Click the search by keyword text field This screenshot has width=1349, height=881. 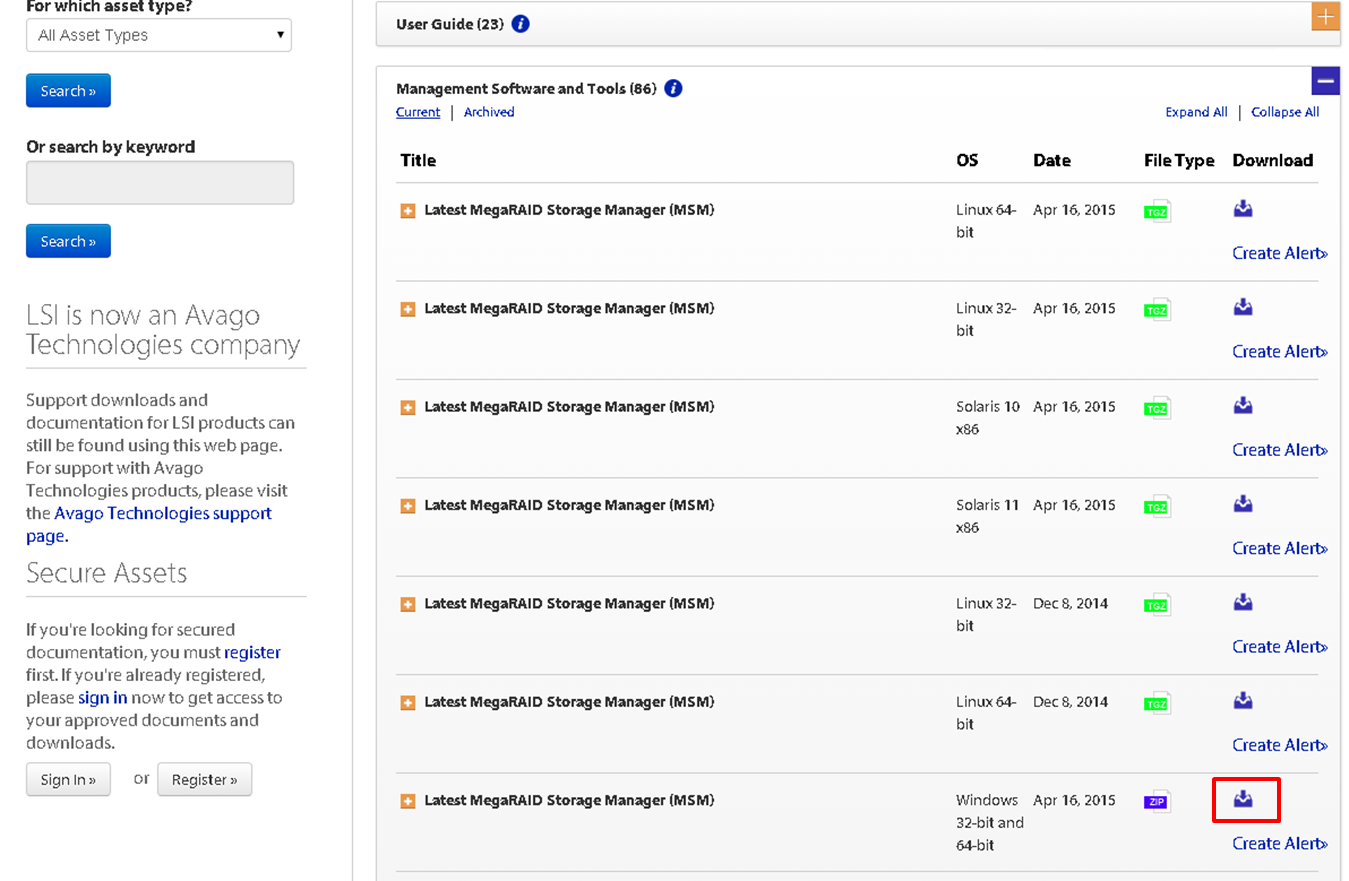pos(160,183)
